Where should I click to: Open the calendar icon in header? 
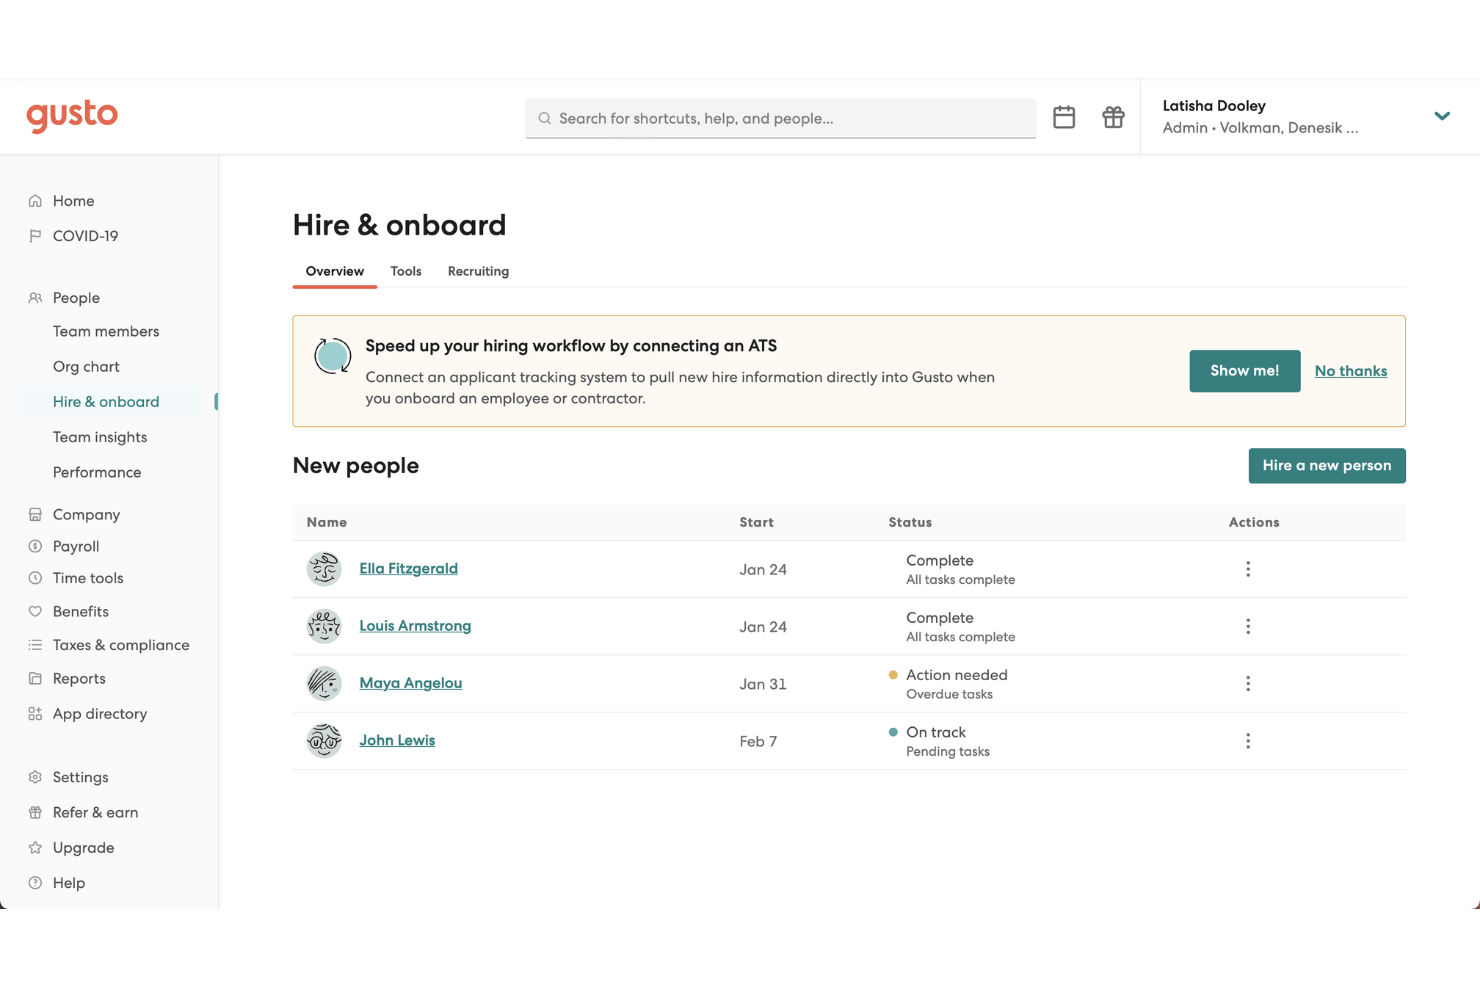1064,117
